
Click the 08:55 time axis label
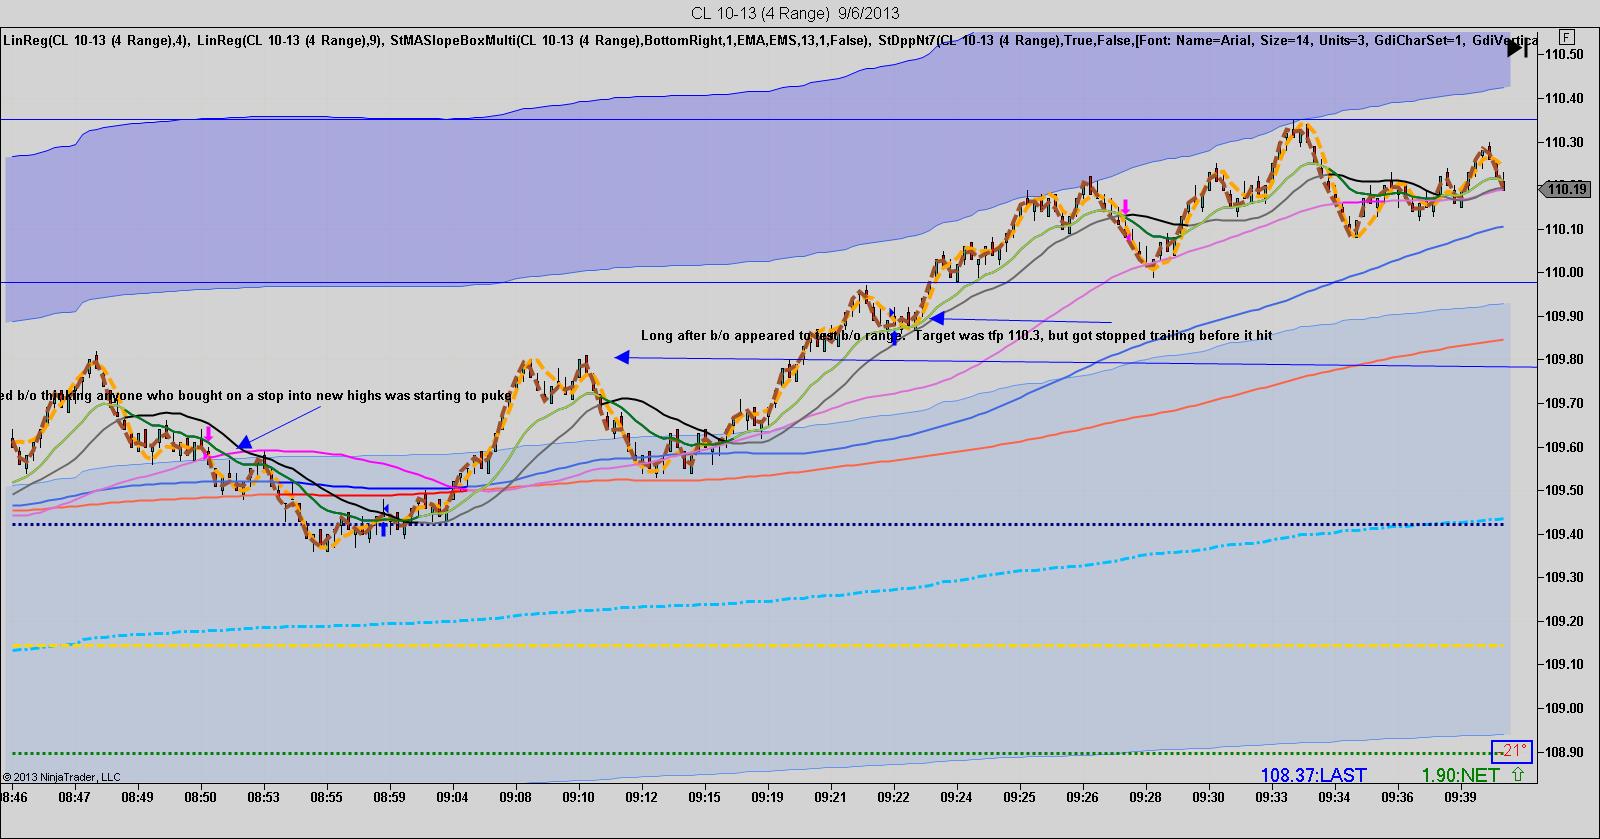click(x=326, y=798)
